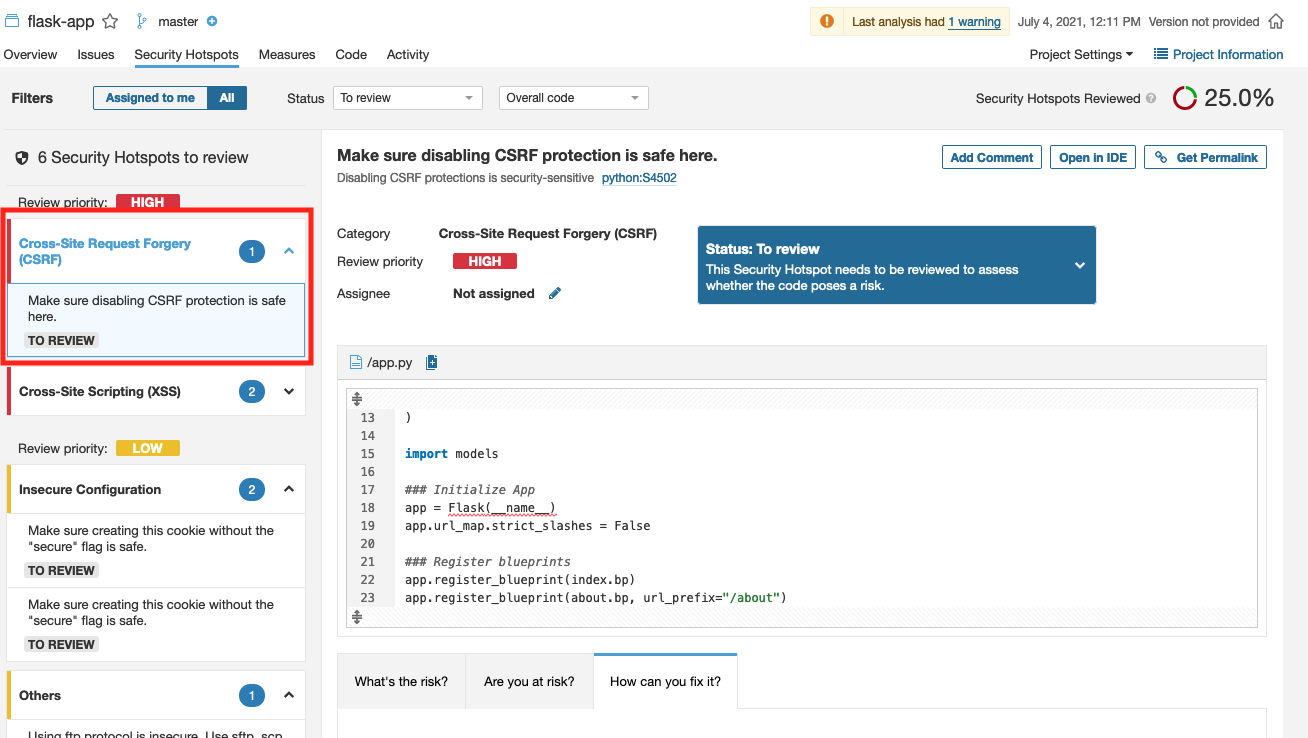Collapse the Others category
The width and height of the screenshot is (1308, 738).
point(289,695)
